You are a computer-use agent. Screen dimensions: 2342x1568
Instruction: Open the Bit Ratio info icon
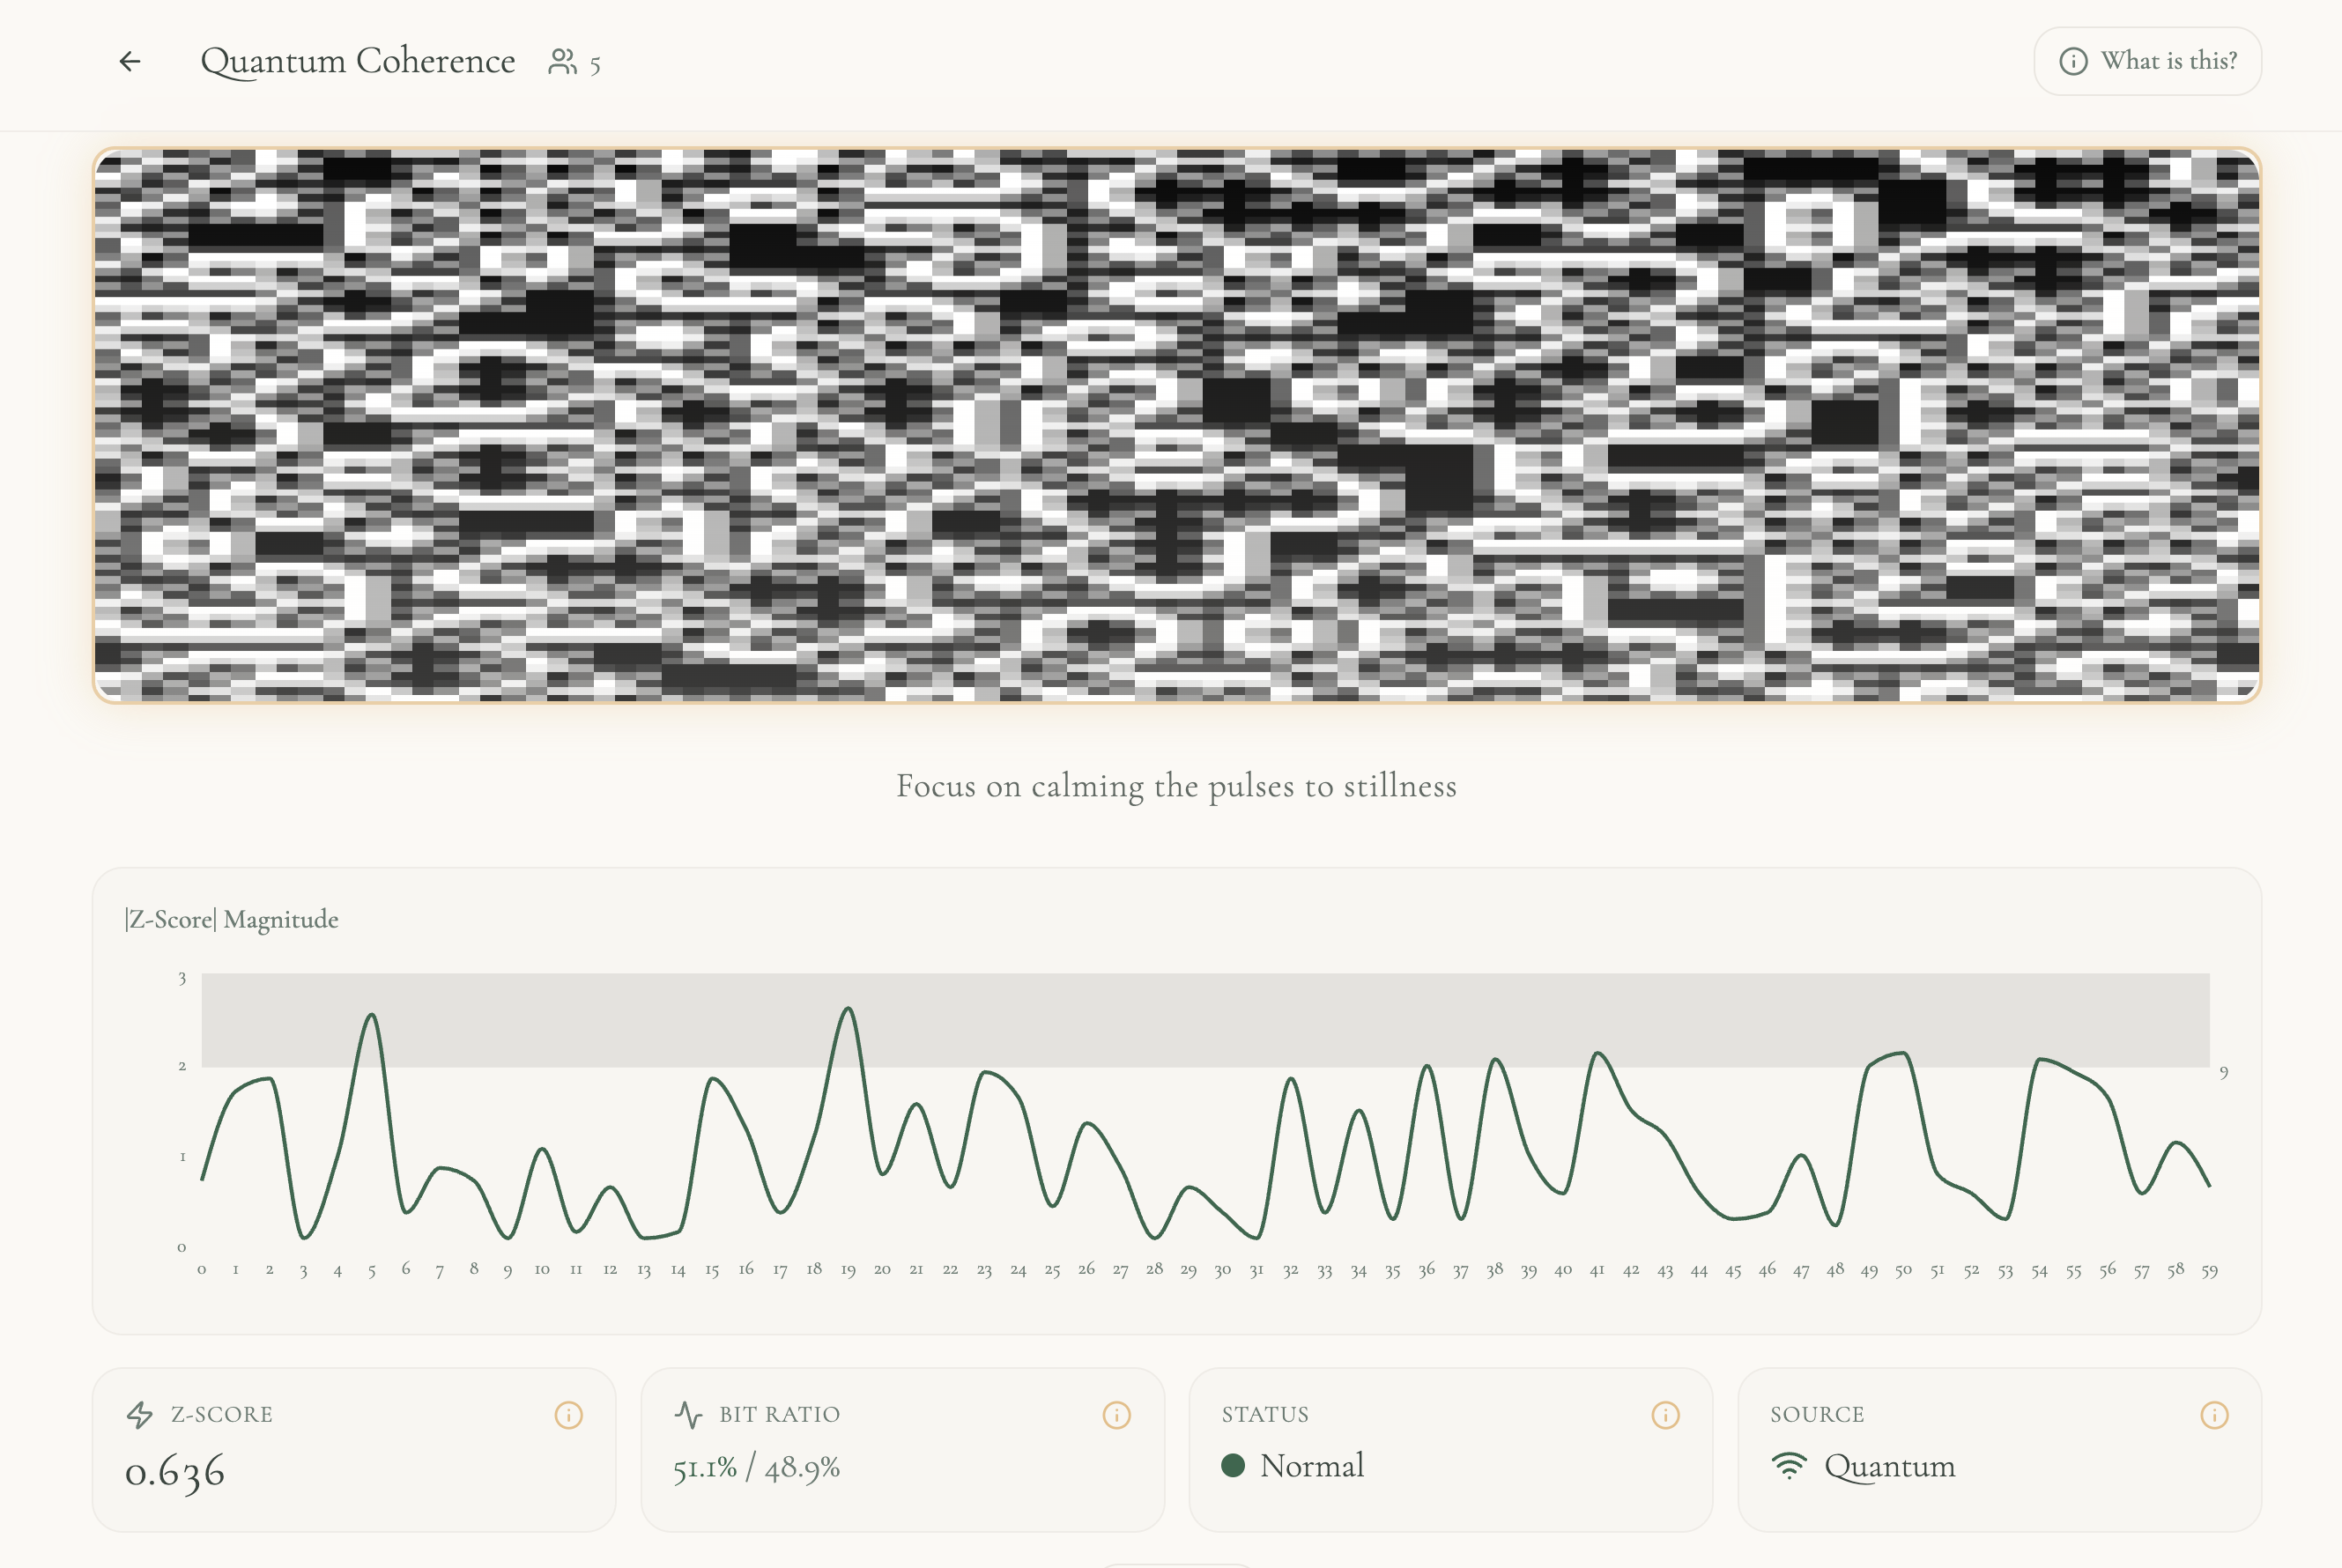1116,1415
